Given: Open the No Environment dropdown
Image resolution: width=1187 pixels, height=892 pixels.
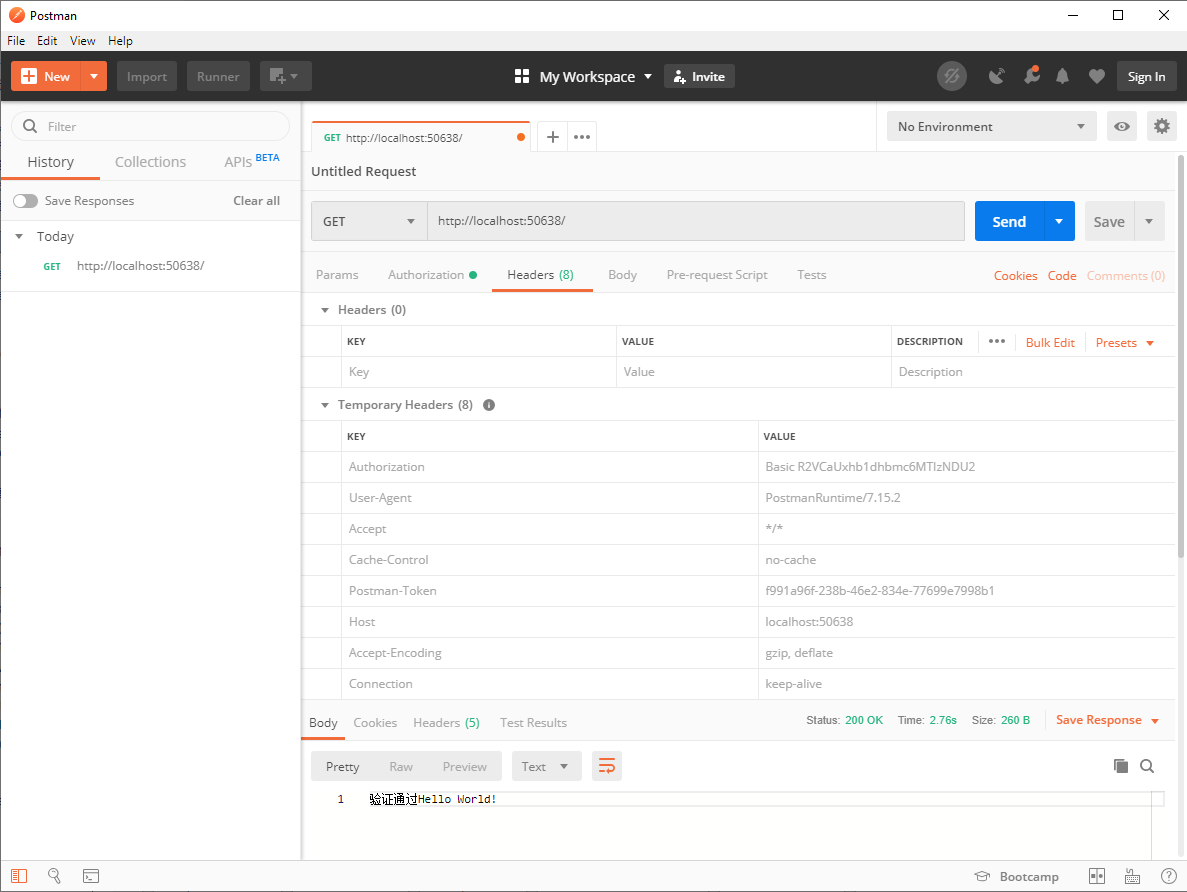Looking at the screenshot, I should (991, 127).
